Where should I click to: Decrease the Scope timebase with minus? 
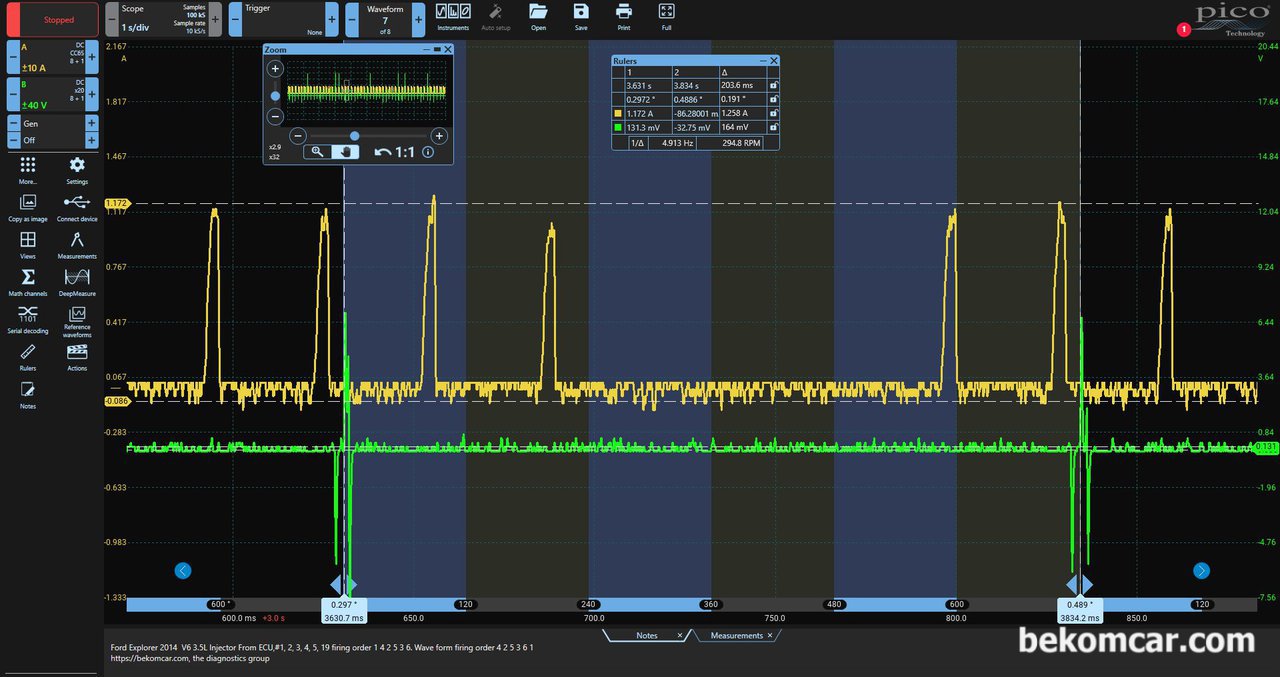[x=111, y=19]
